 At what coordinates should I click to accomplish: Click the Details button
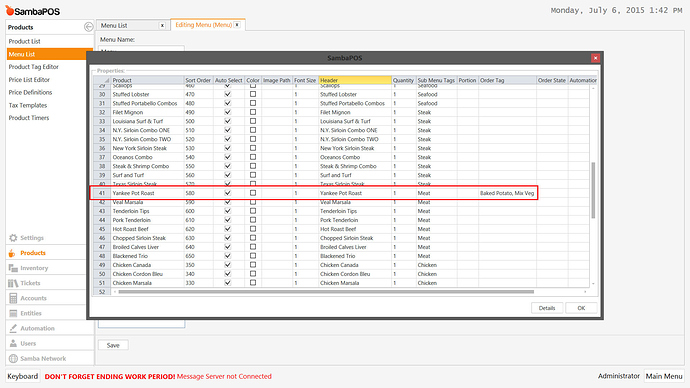(547, 308)
